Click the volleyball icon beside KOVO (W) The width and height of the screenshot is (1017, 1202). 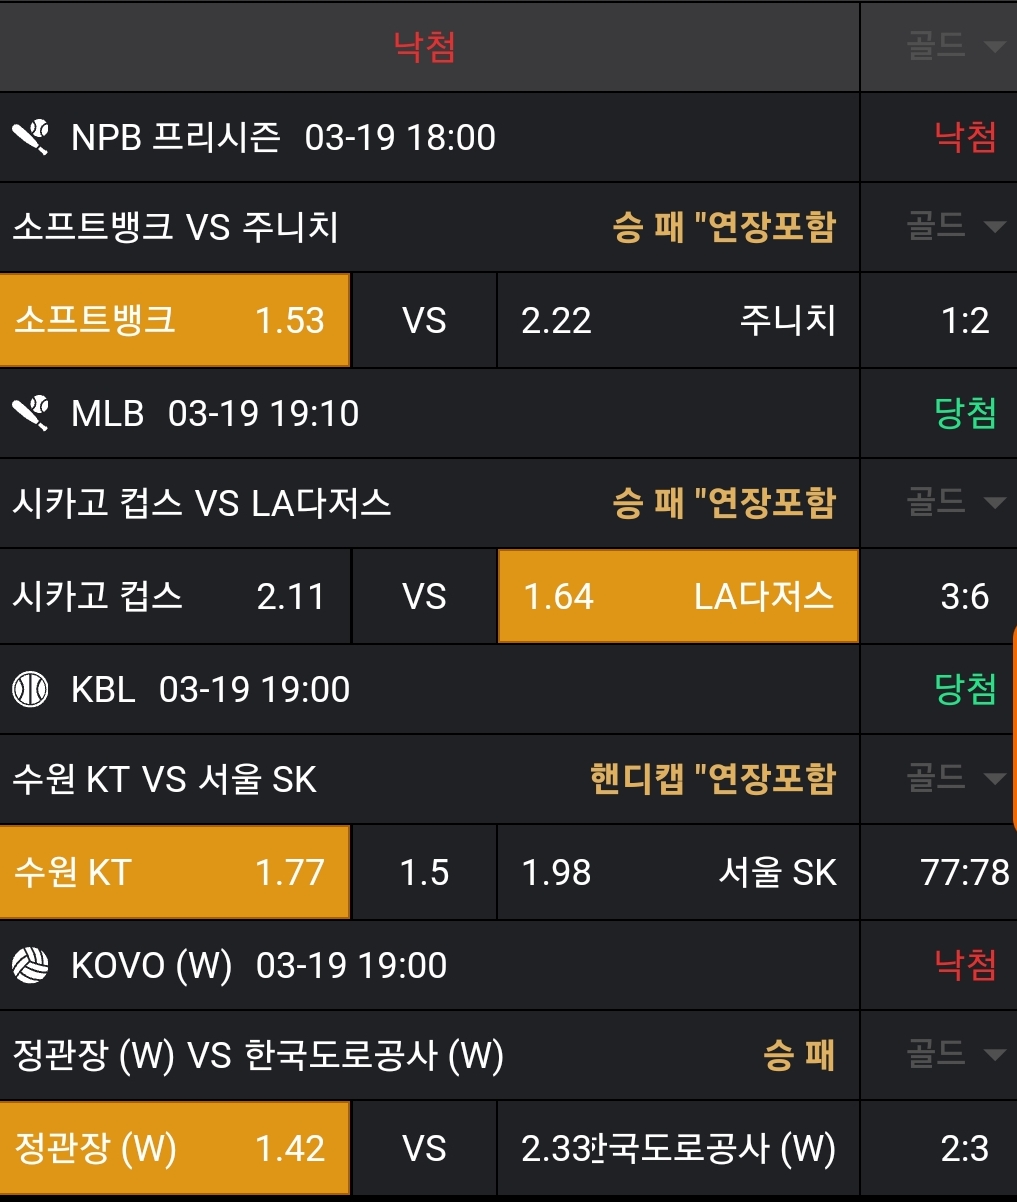point(31,965)
